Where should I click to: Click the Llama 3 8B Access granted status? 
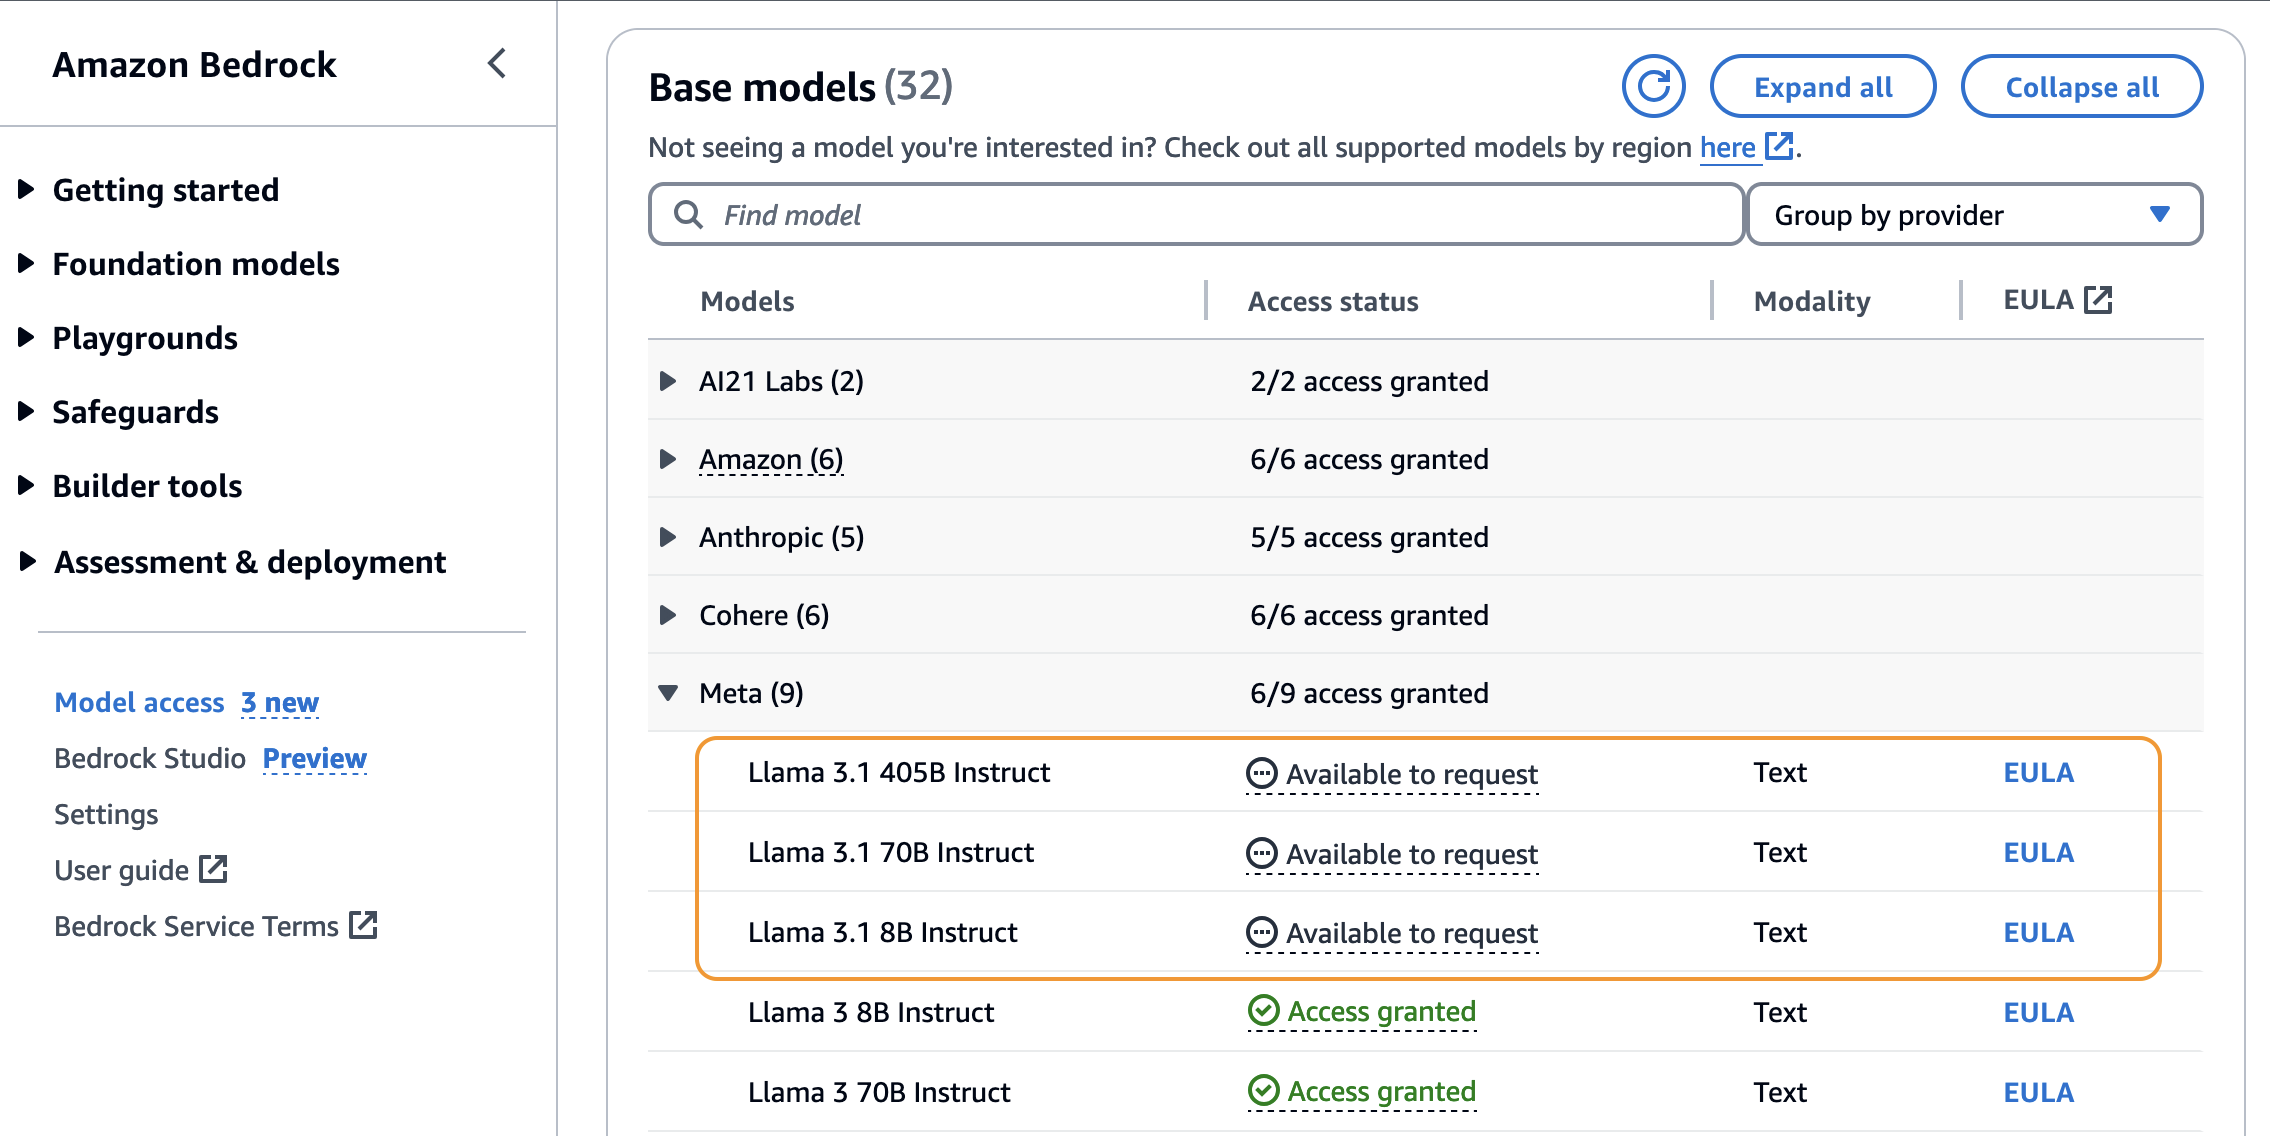[1363, 1012]
